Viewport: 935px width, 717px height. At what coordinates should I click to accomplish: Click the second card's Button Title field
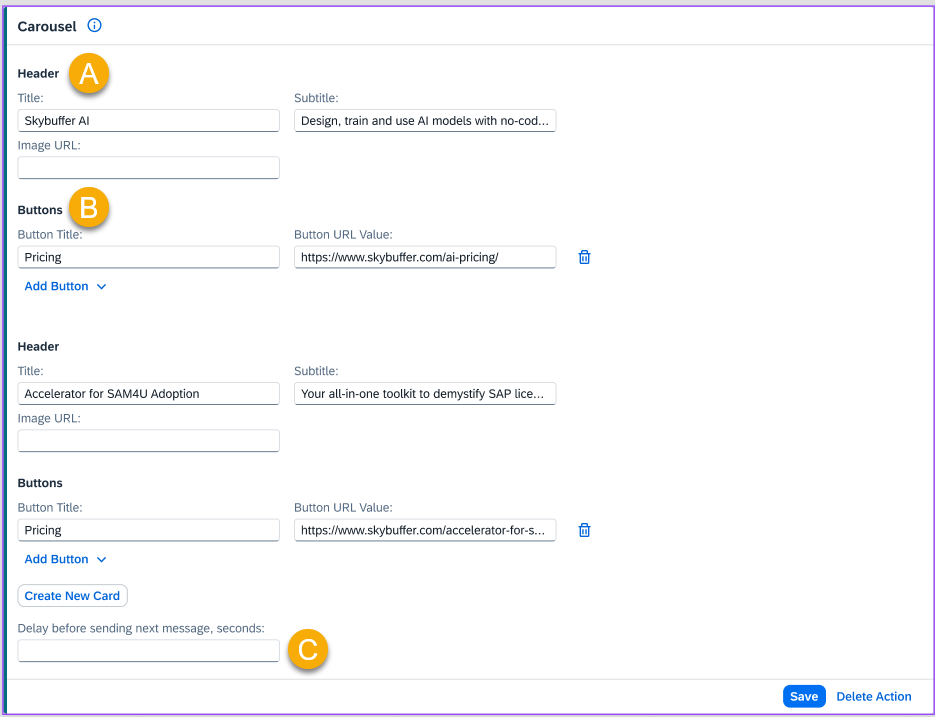148,530
